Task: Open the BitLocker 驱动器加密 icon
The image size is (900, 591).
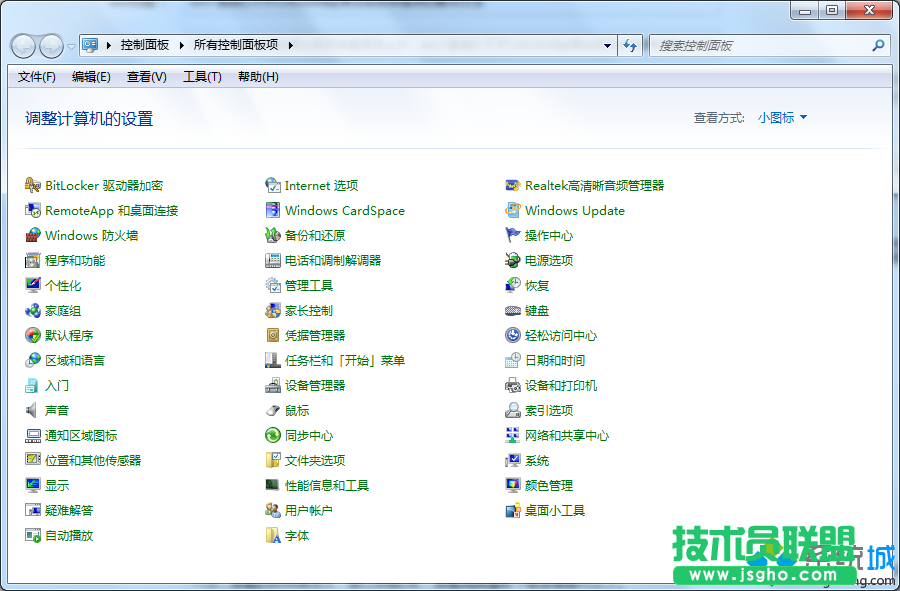Action: point(33,185)
